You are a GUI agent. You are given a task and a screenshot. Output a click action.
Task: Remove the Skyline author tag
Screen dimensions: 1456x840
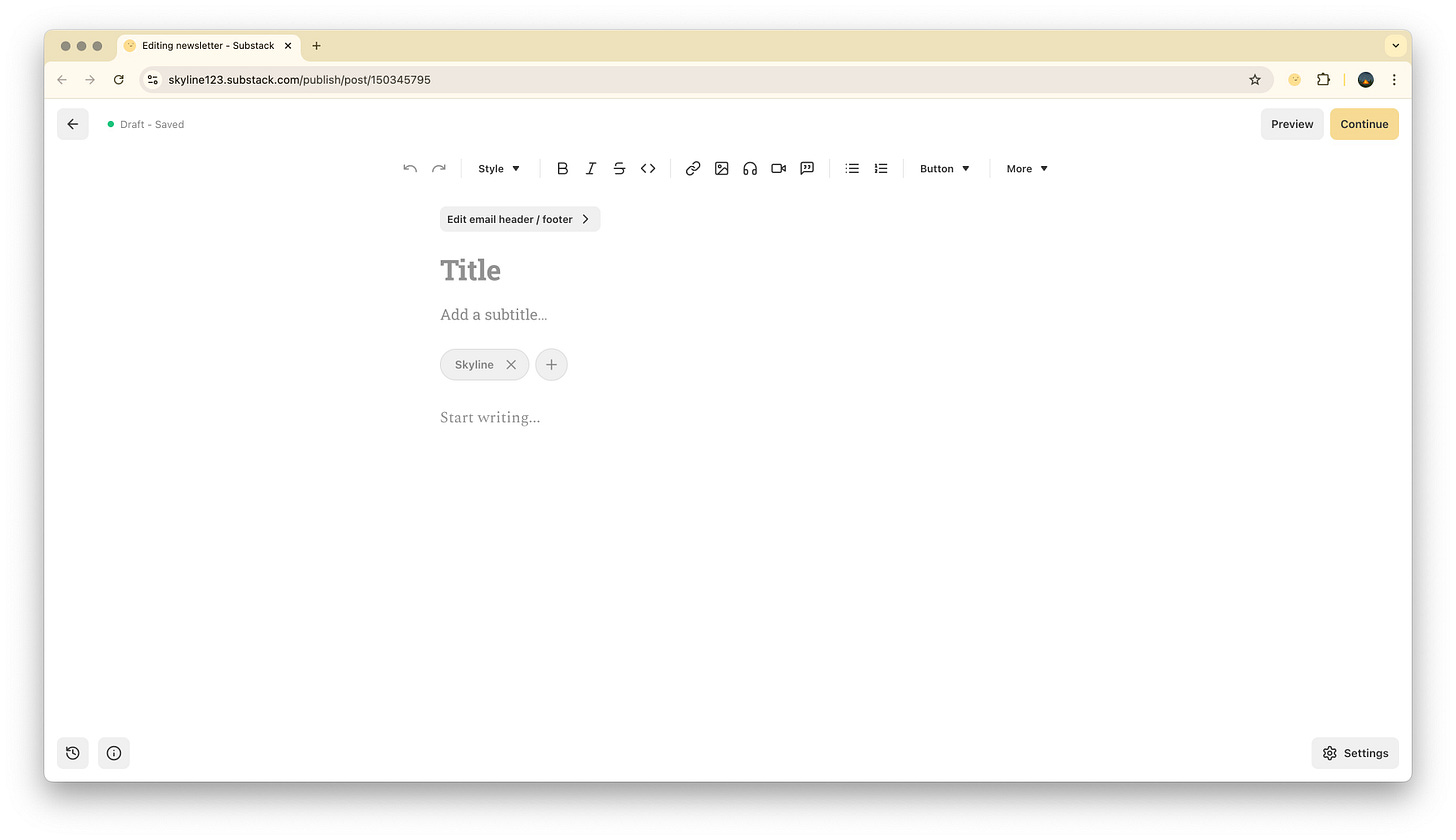(511, 365)
